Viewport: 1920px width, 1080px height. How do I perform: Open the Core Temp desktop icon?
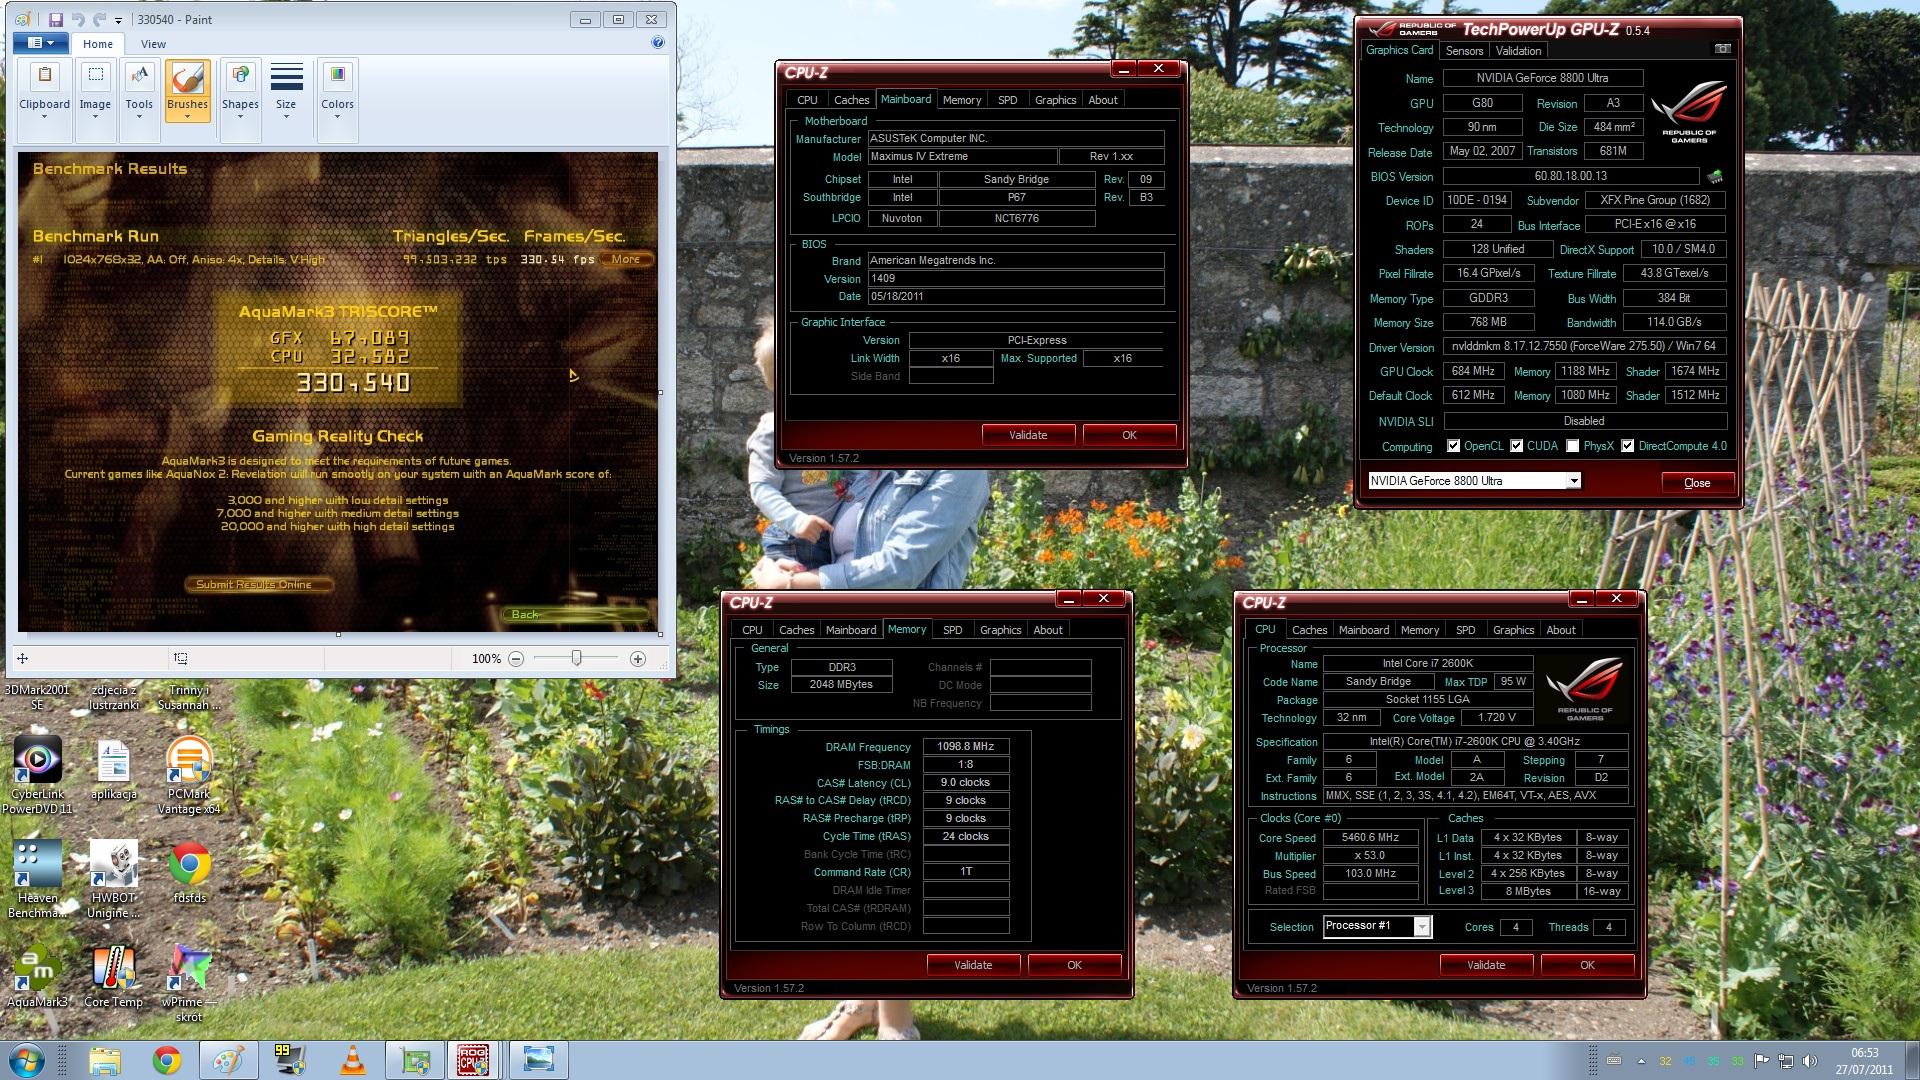tap(113, 976)
